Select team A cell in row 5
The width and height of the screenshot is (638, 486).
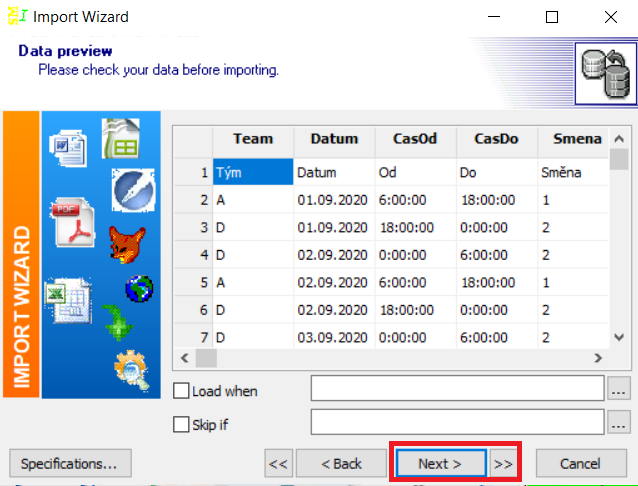point(253,282)
